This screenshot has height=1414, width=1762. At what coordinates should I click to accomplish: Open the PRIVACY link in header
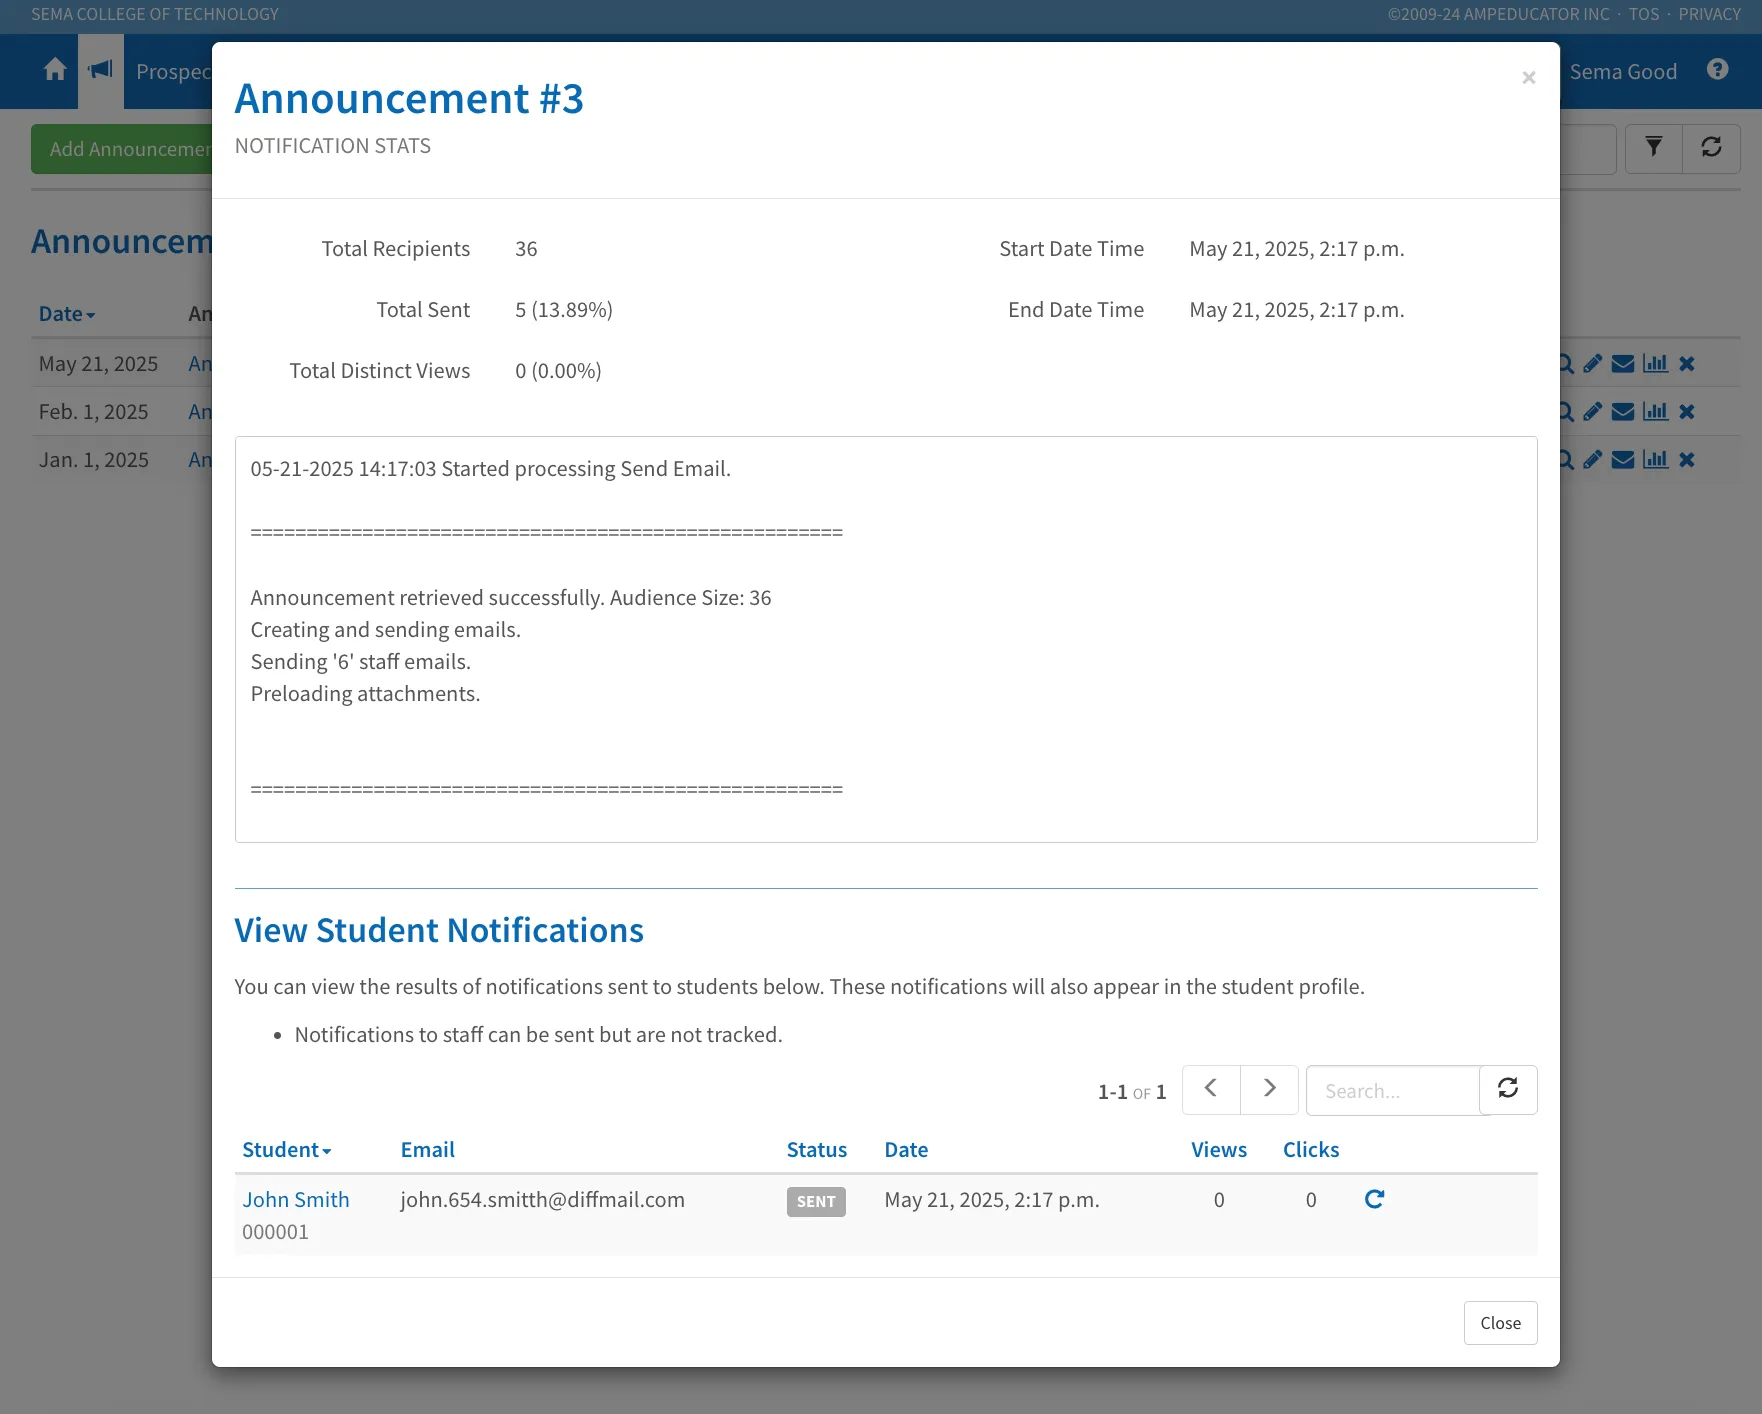point(1710,14)
